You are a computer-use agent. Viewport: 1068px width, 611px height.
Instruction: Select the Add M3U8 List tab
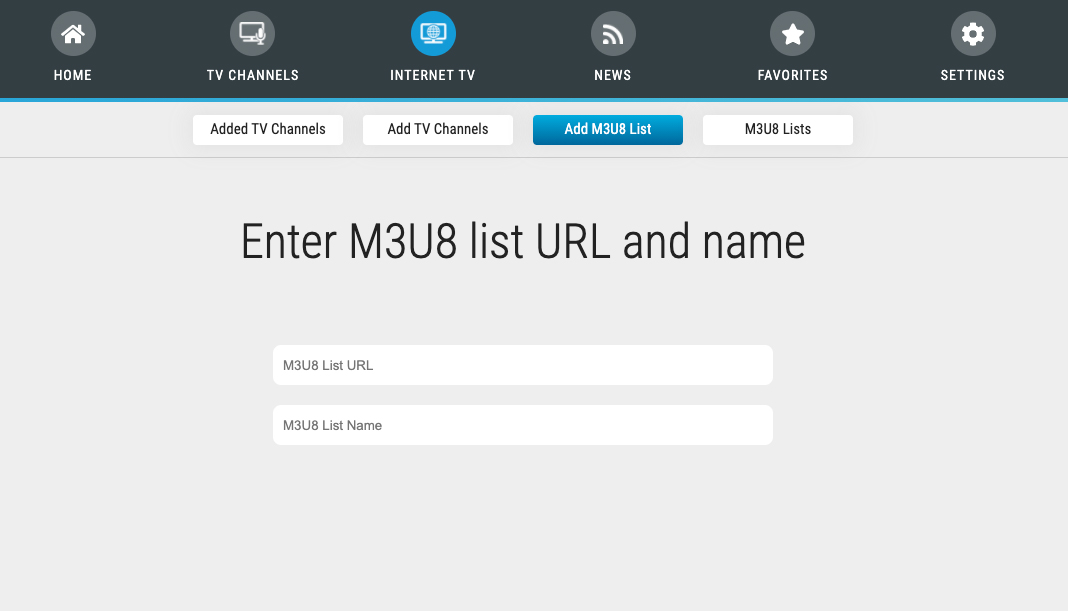(608, 130)
